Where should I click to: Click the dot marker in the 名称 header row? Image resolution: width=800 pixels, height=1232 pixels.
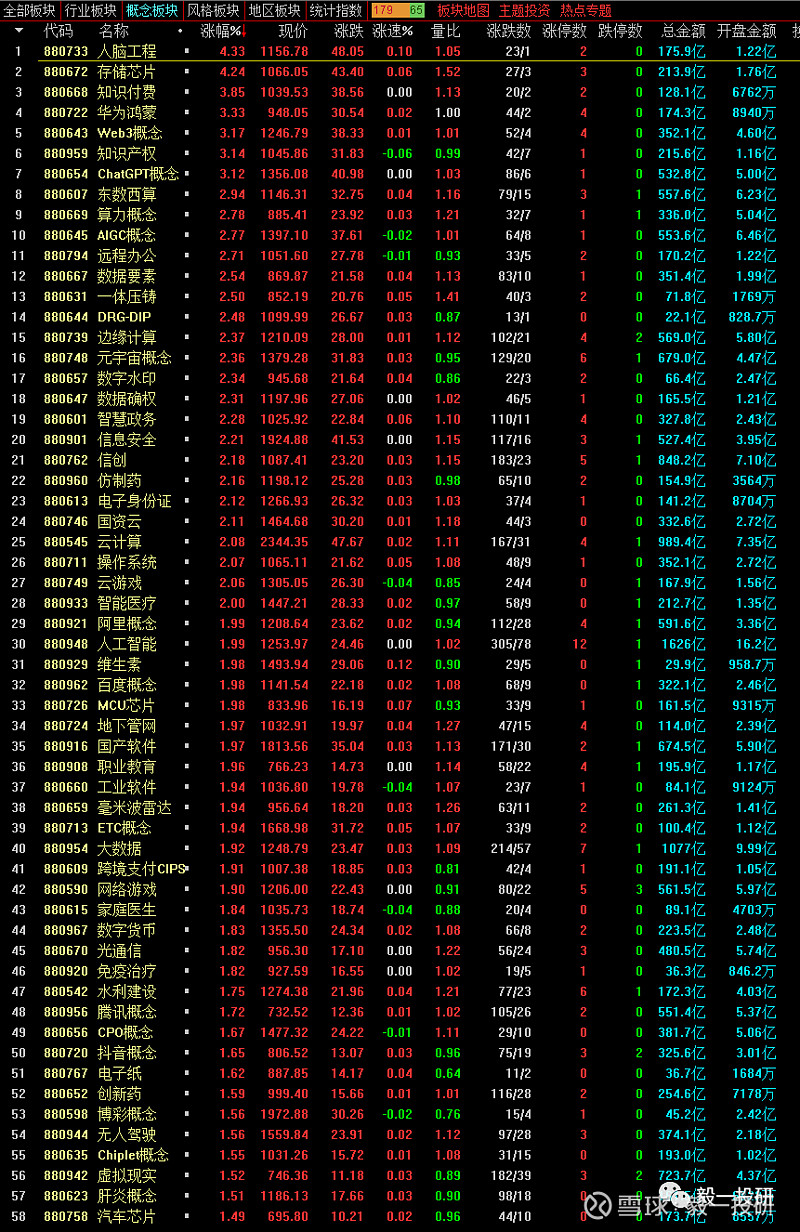pyautogui.click(x=180, y=31)
